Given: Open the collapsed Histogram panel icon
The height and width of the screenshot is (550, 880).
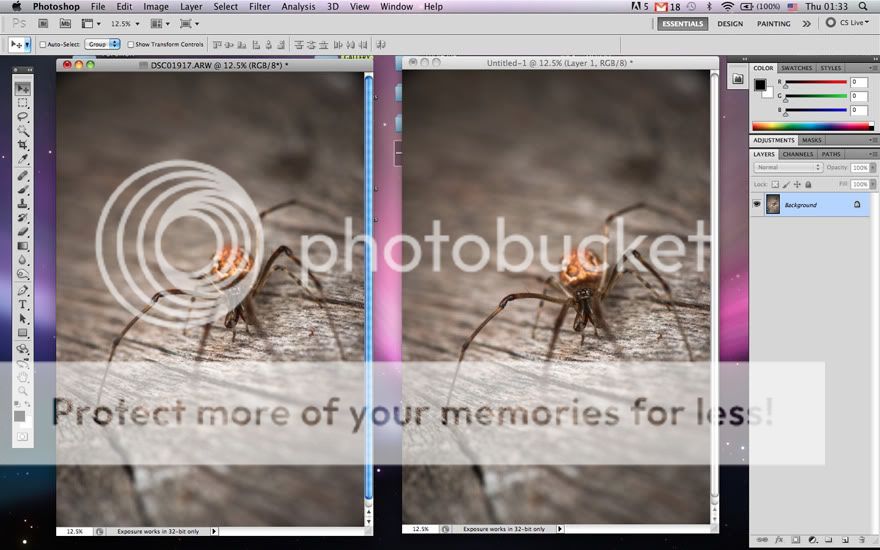Looking at the screenshot, I should (x=737, y=79).
